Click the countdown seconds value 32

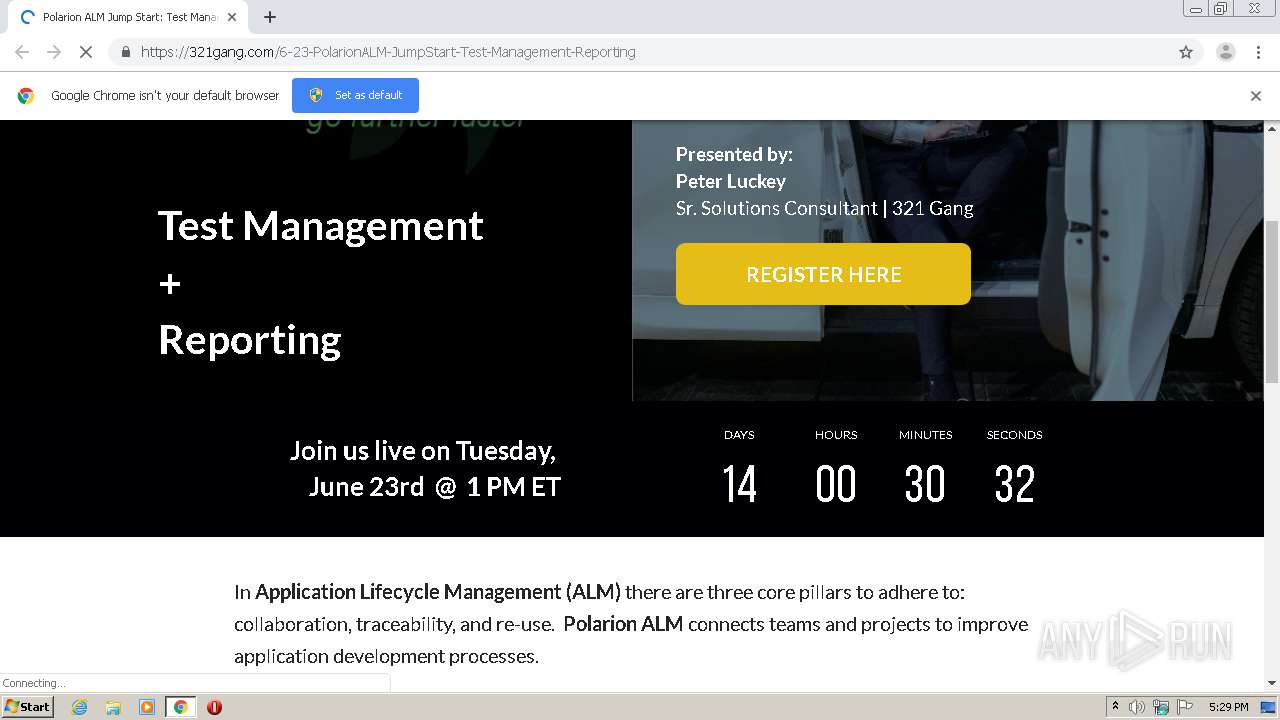pos(1015,484)
